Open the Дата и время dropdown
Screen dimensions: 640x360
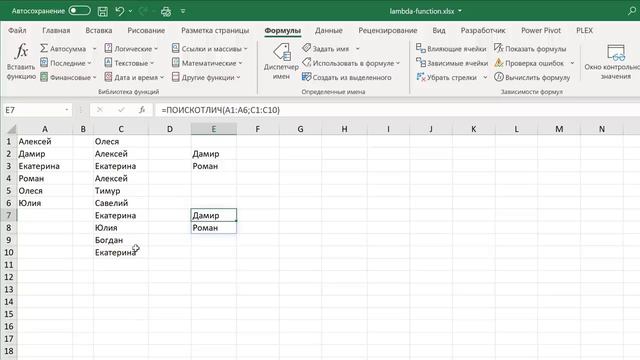(x=134, y=77)
